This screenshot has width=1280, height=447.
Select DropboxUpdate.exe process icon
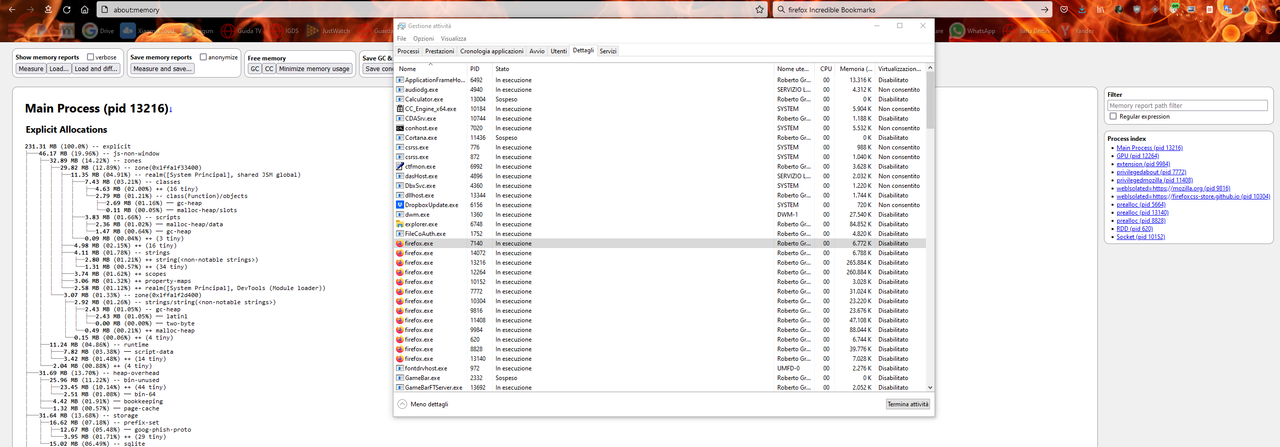coord(400,204)
